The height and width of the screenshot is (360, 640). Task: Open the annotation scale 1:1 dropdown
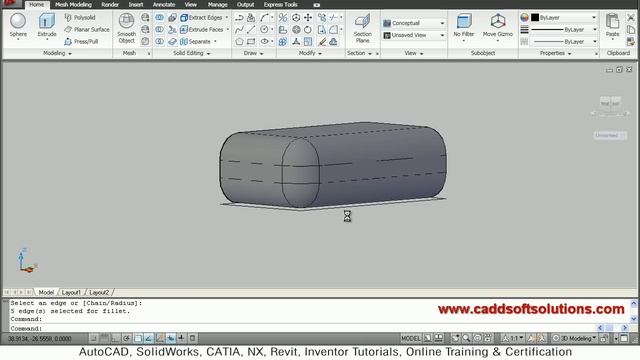tap(513, 338)
